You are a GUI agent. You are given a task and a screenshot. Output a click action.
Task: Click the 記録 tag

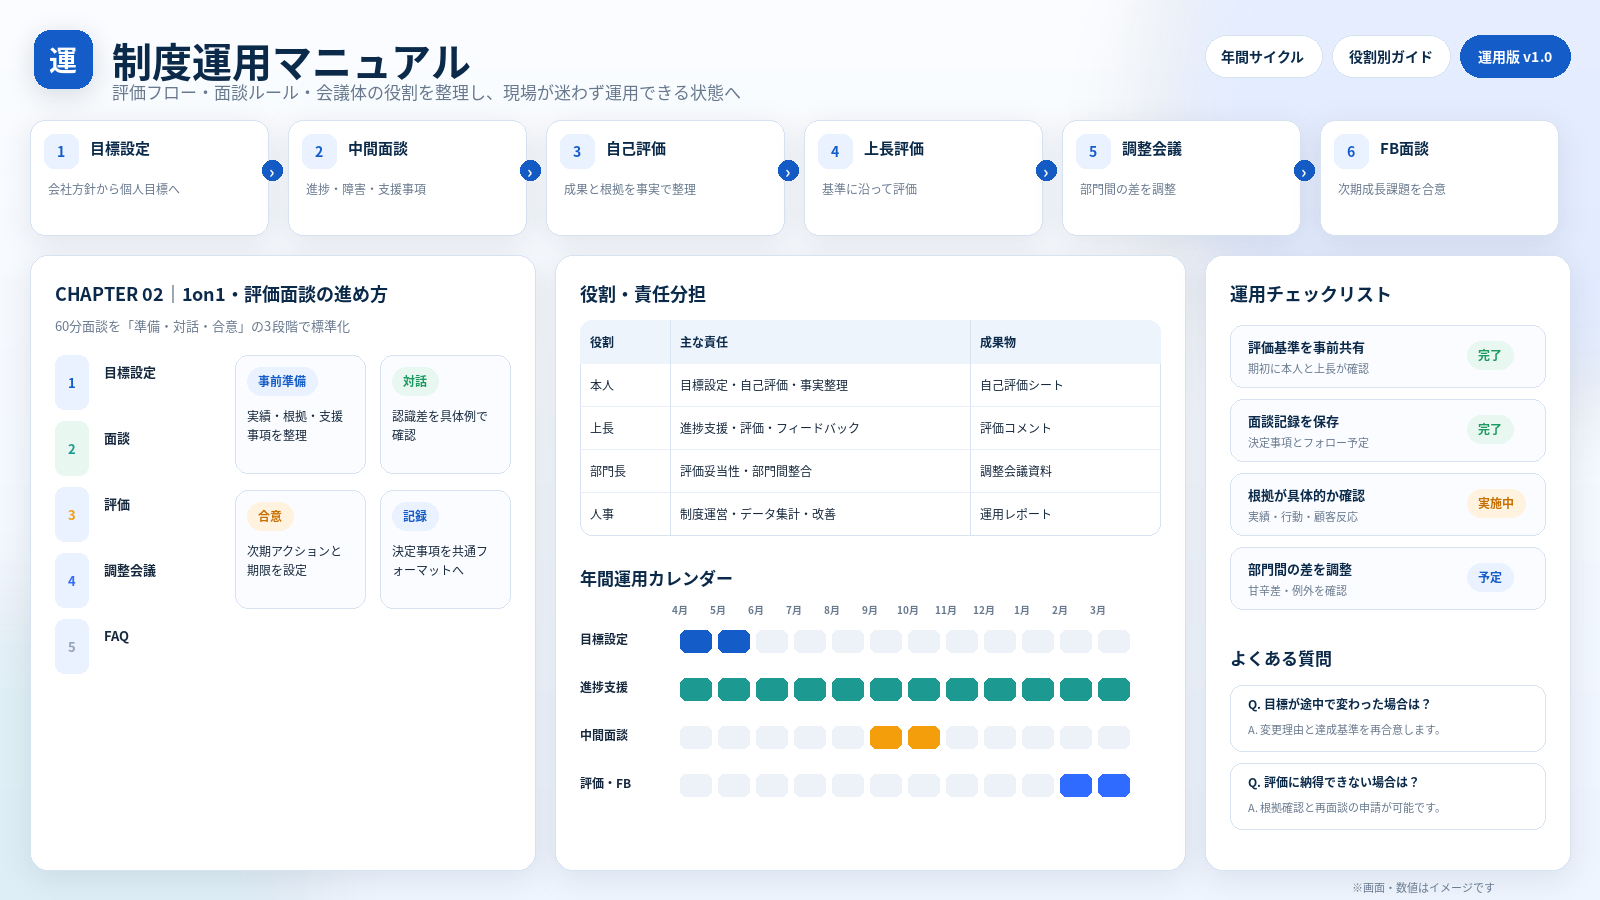coord(415,516)
